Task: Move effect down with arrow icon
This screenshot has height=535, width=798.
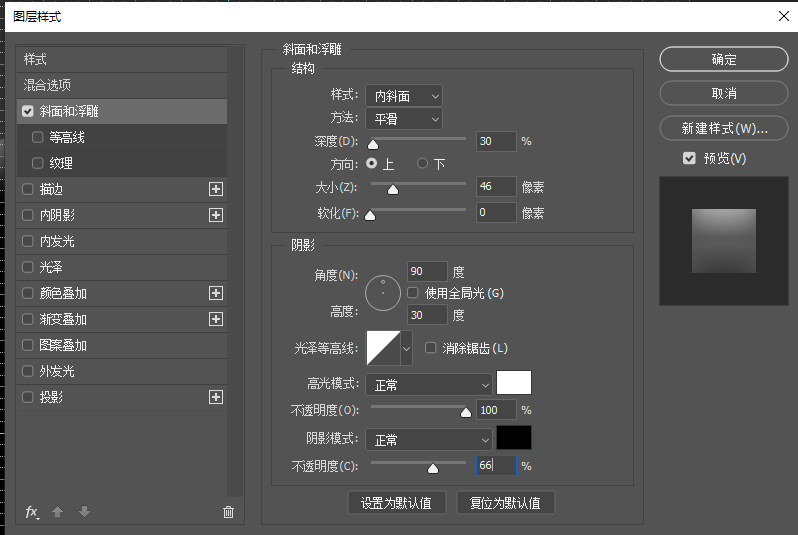Action: click(84, 512)
